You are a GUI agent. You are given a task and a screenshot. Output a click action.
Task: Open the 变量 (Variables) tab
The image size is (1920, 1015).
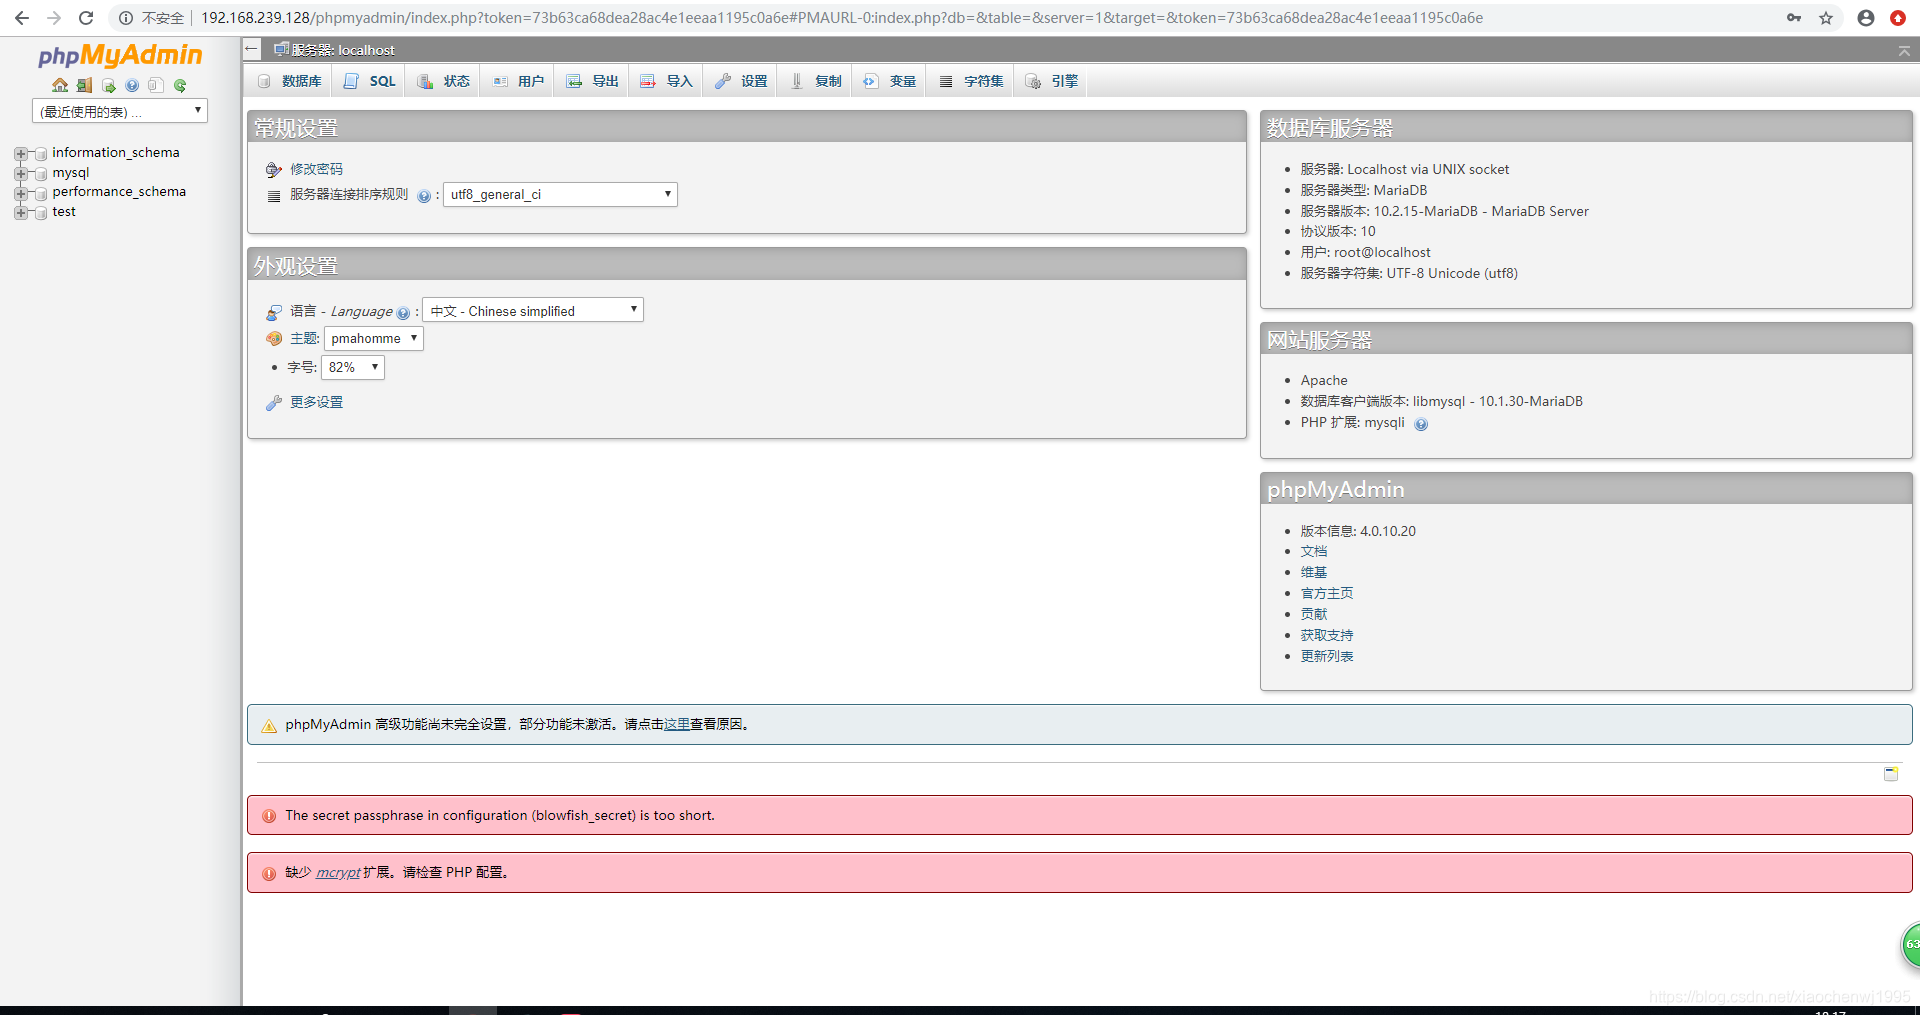coord(890,81)
